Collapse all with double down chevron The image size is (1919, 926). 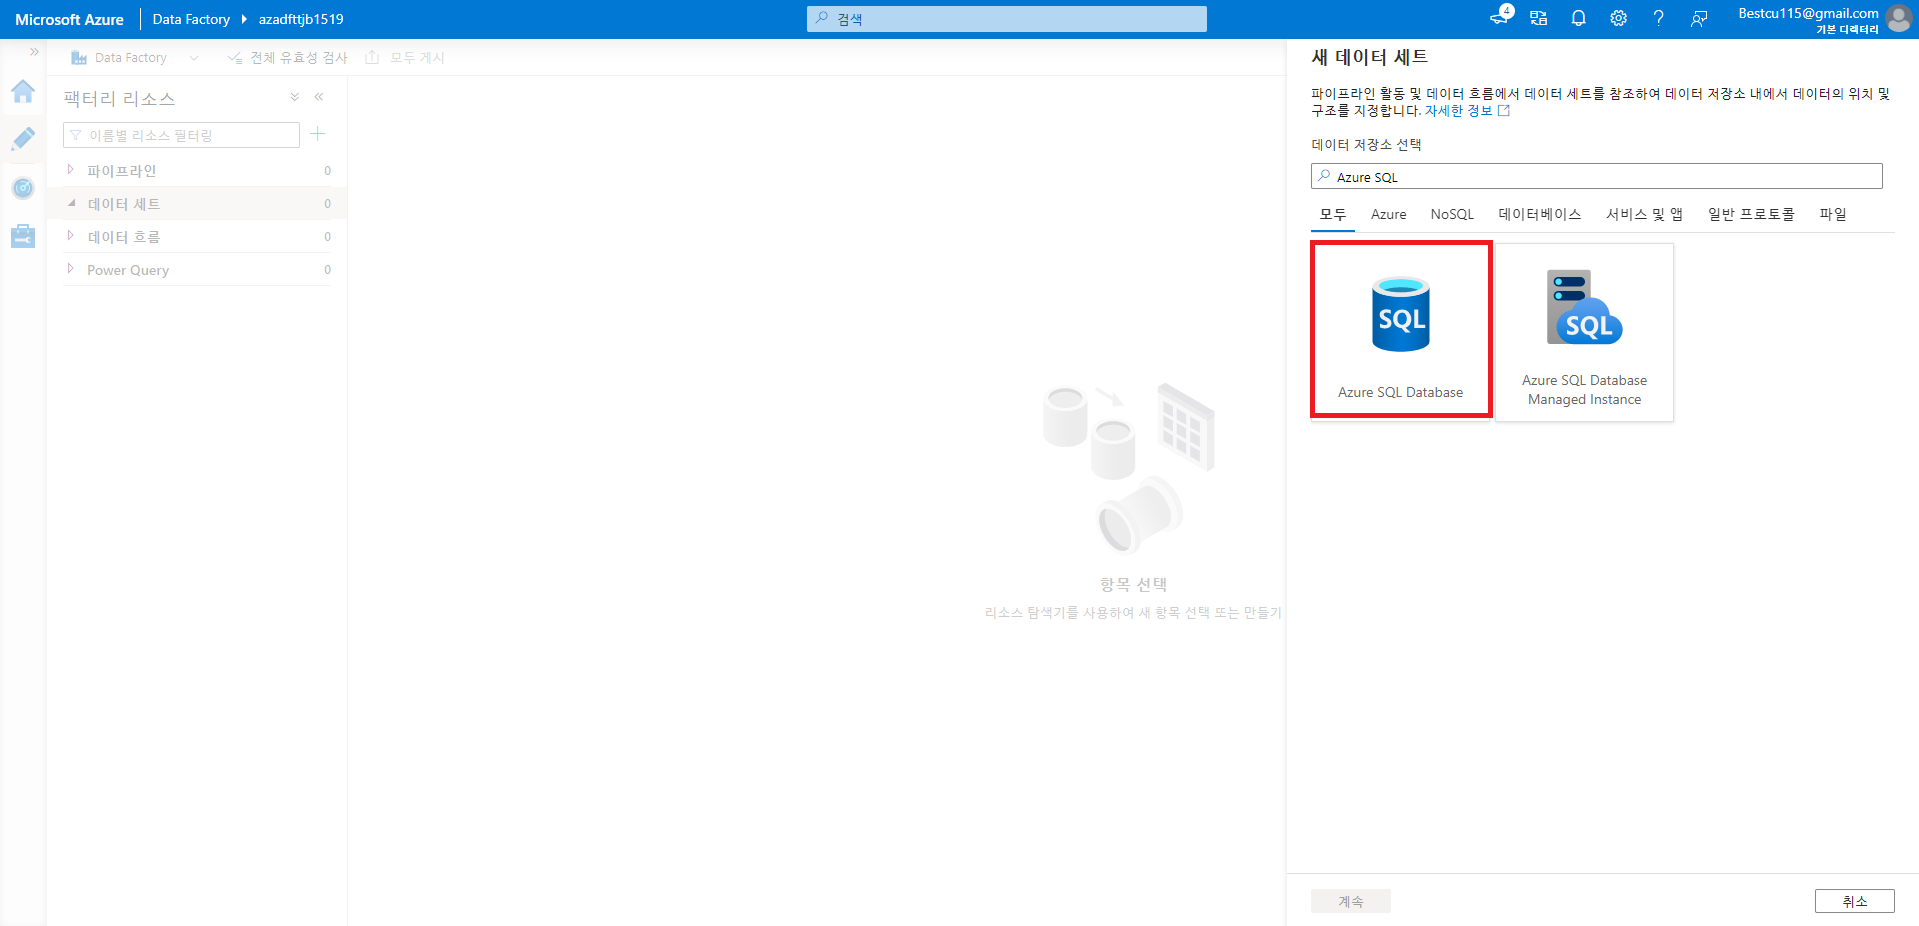point(295,97)
